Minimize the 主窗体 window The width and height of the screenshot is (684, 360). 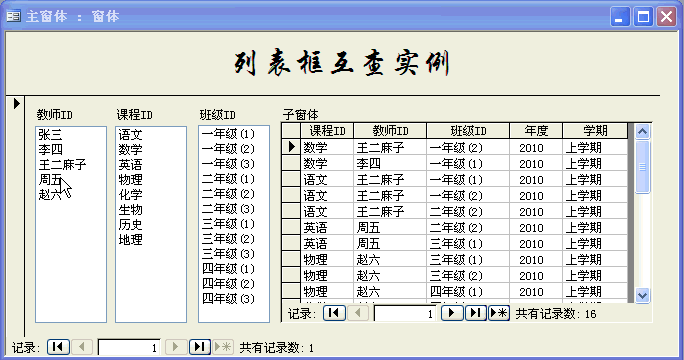pos(619,17)
